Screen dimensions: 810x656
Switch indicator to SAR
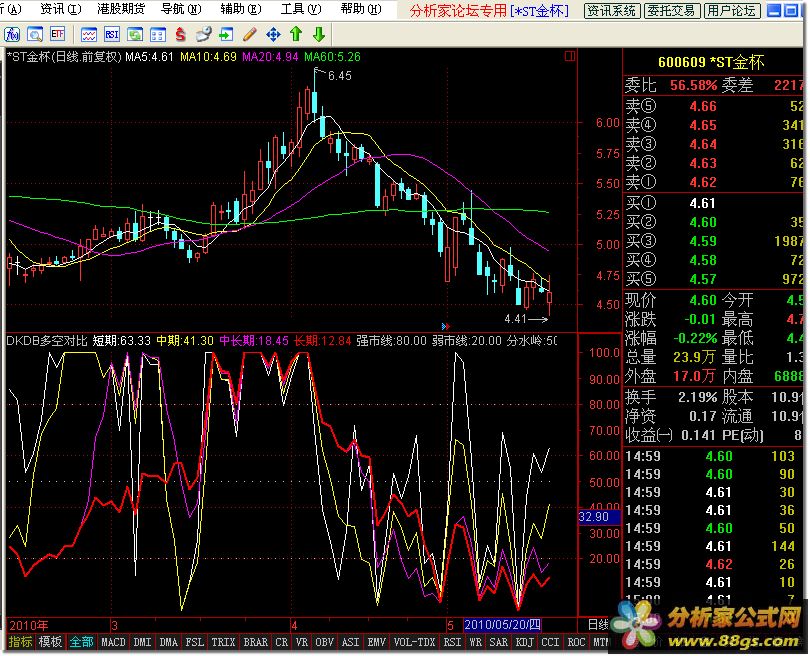coord(499,642)
